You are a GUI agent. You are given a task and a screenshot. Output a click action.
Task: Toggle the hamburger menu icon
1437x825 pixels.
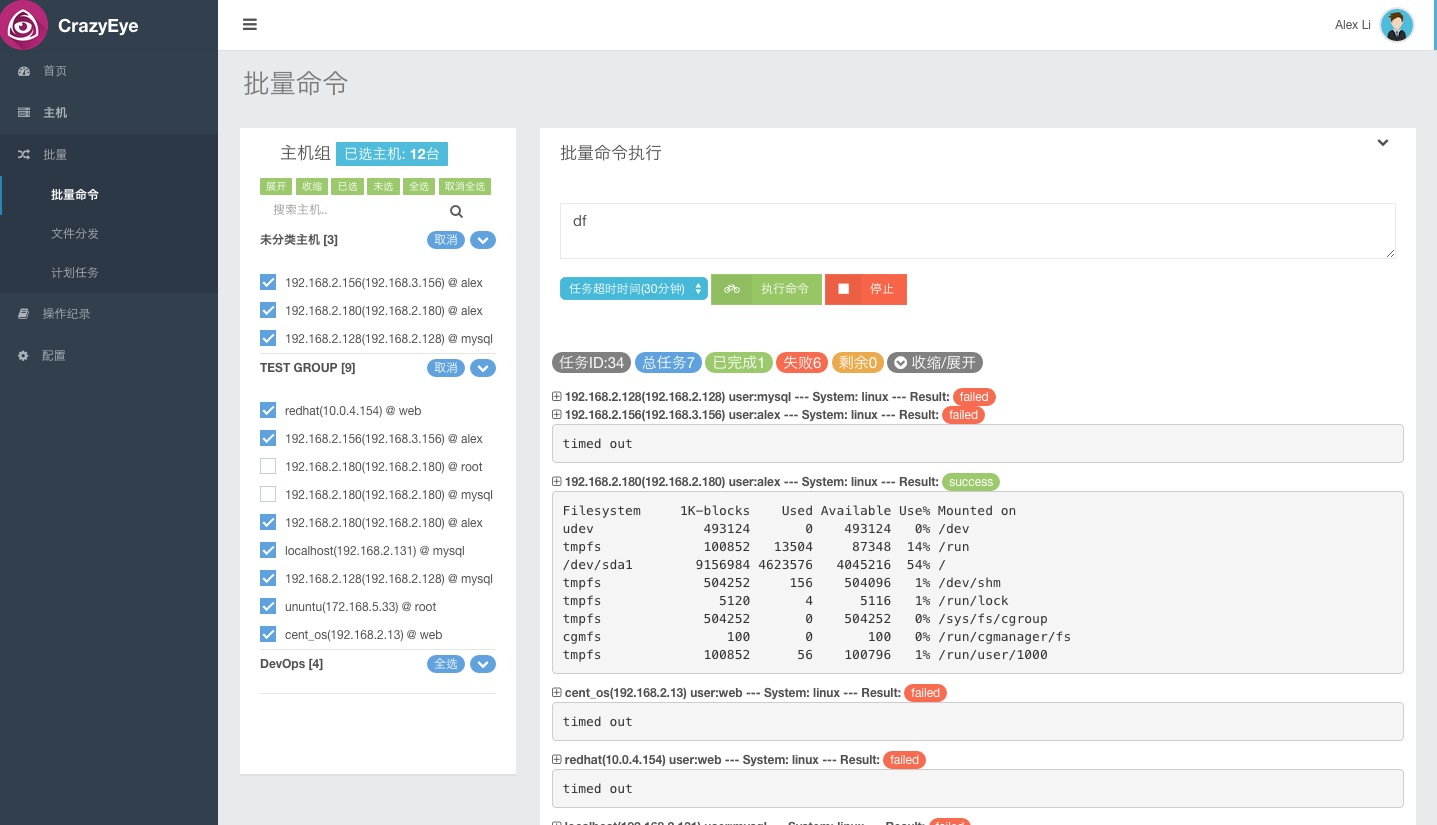250,24
